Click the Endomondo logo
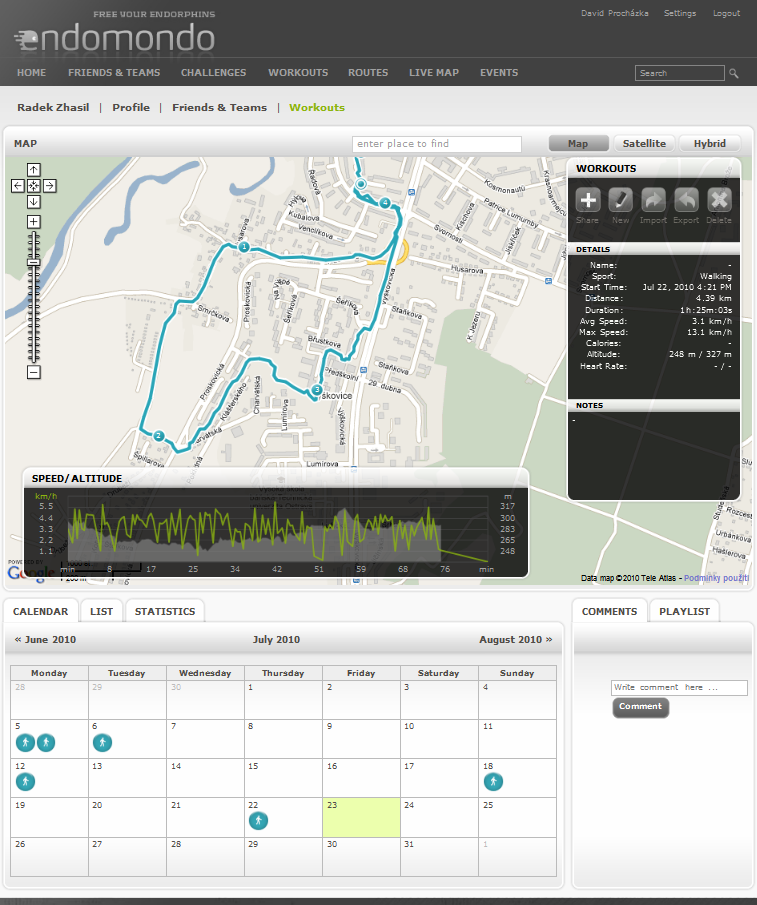This screenshot has height=905, width=757. (x=114, y=38)
